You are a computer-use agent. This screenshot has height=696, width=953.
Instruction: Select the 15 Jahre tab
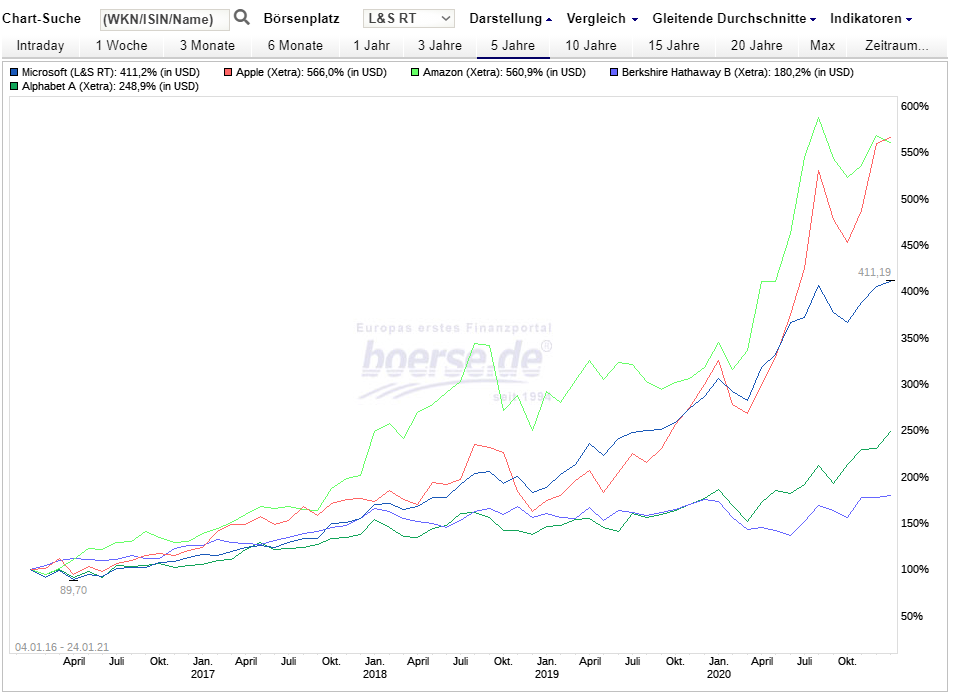point(674,46)
